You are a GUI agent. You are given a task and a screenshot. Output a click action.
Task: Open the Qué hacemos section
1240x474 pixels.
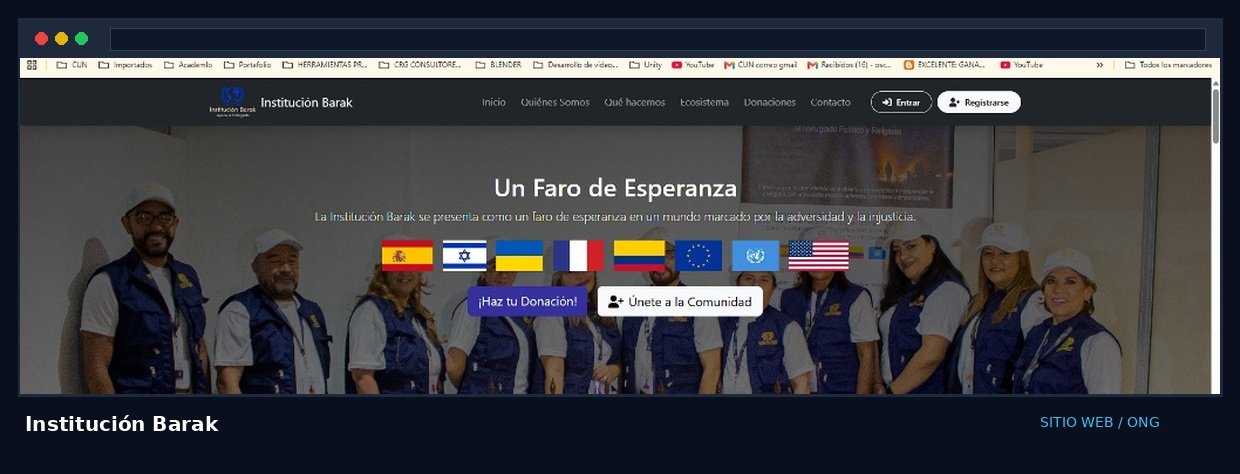coord(634,102)
